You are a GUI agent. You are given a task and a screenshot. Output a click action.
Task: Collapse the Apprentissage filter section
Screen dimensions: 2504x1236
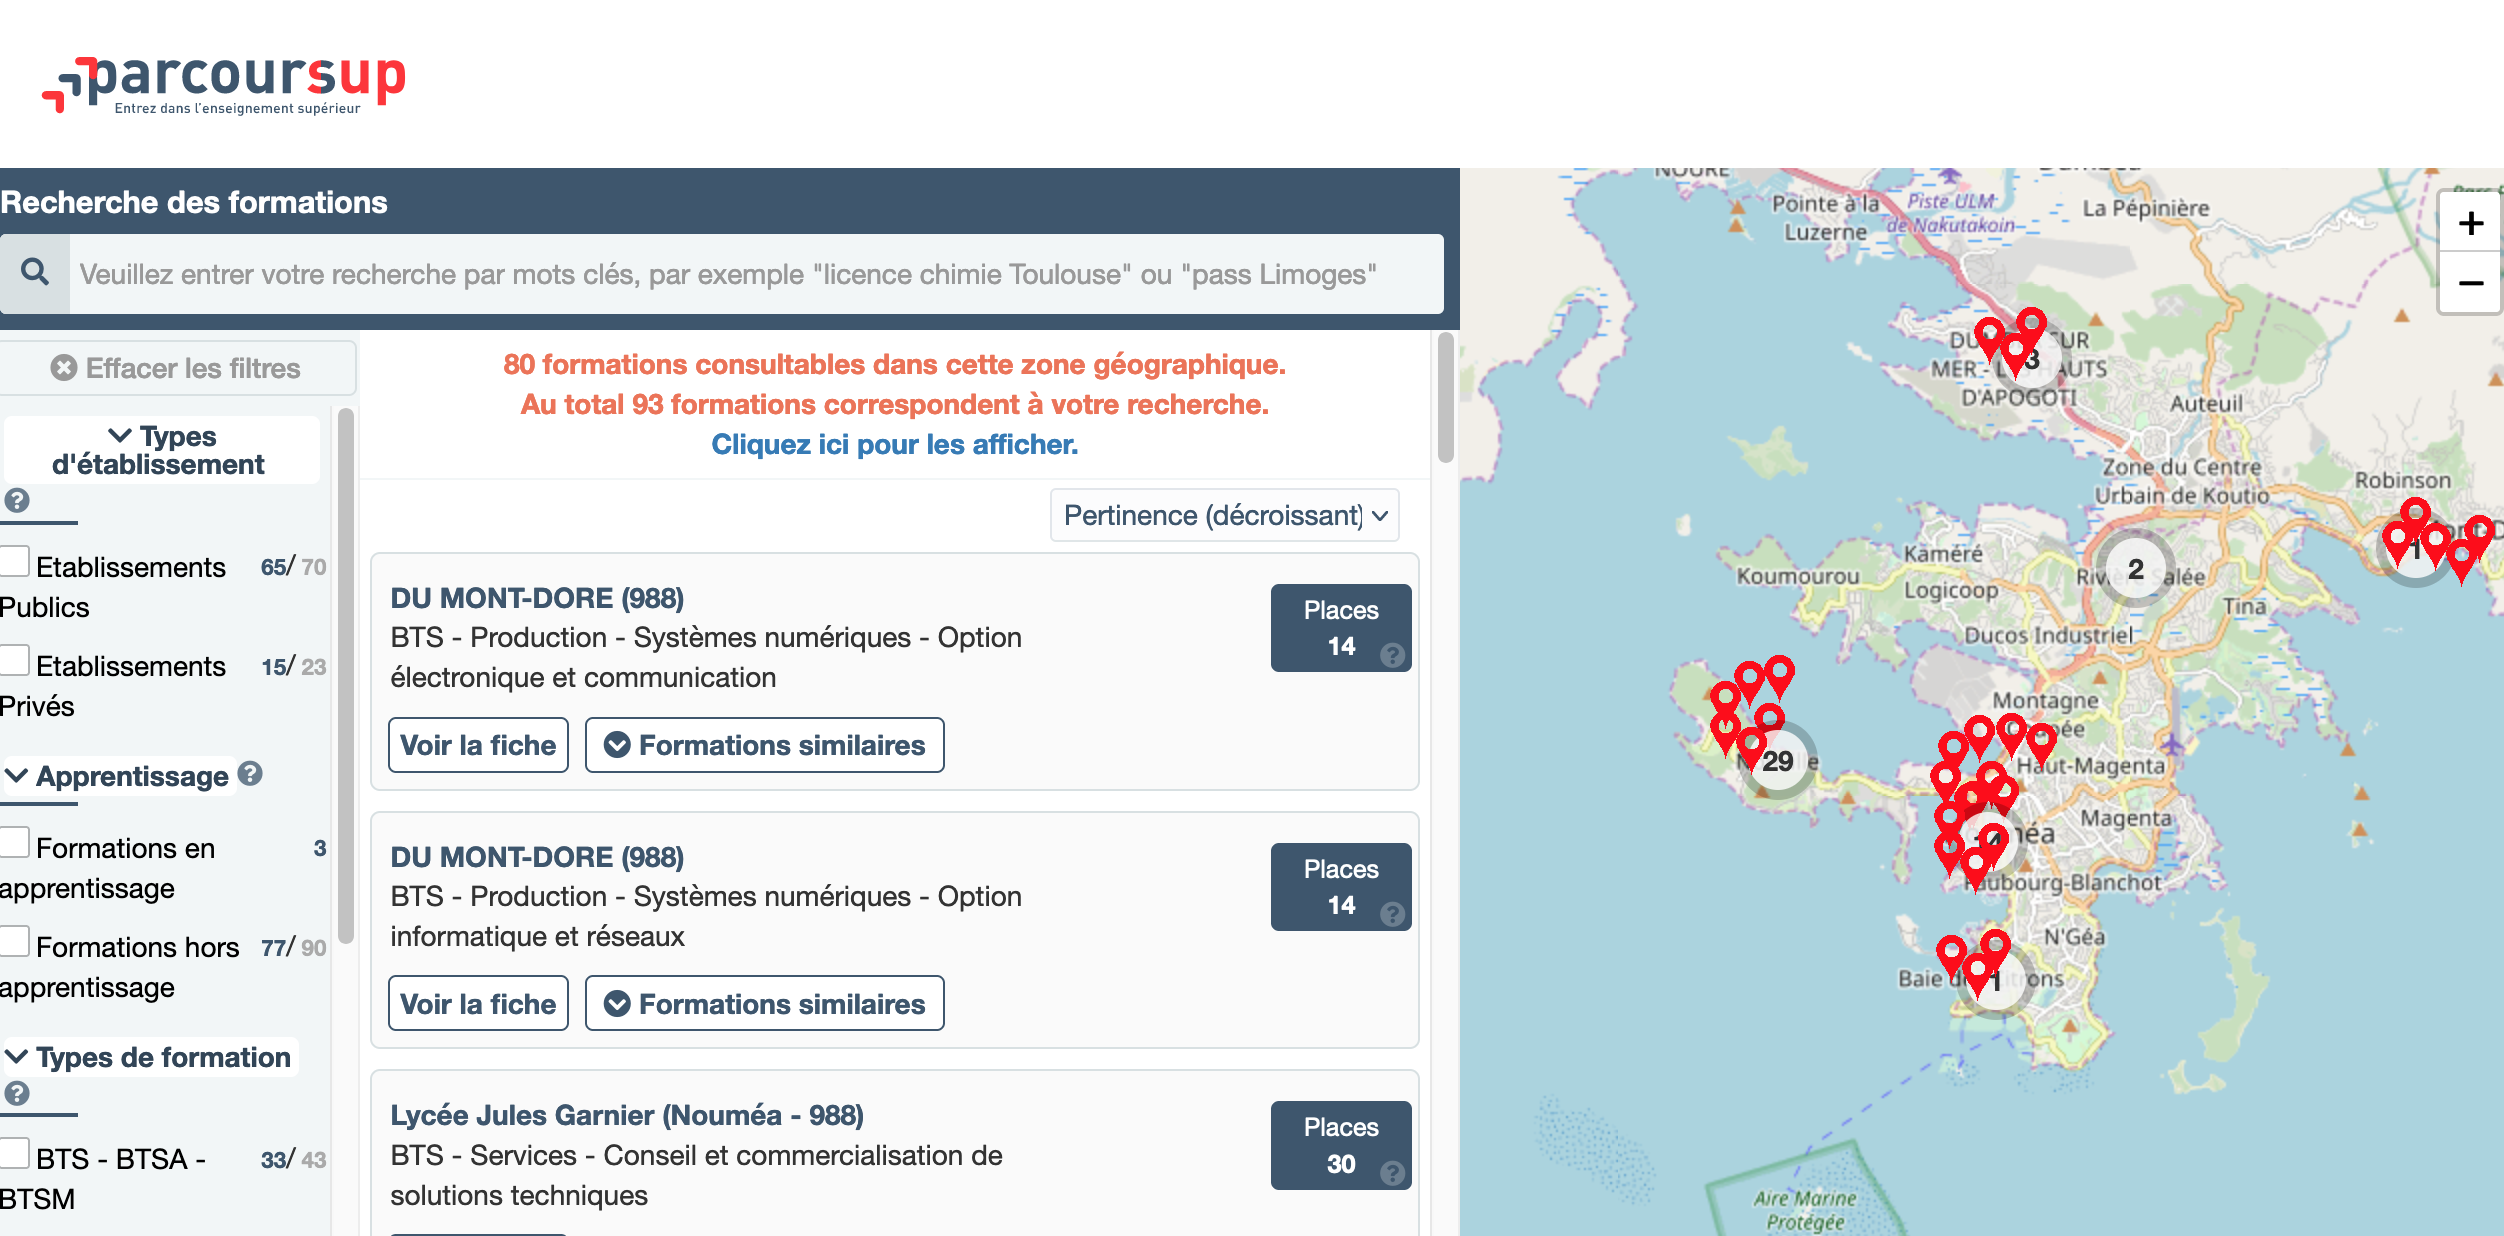[x=120, y=776]
